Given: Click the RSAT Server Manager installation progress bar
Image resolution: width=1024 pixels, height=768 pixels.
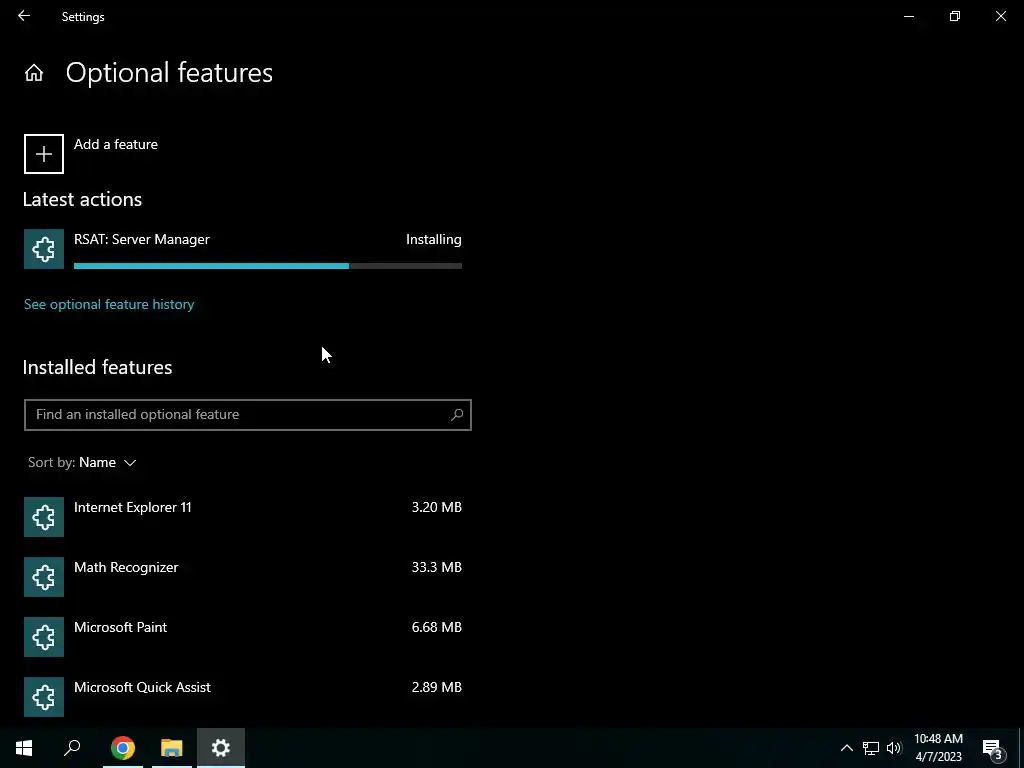Looking at the screenshot, I should click(268, 266).
